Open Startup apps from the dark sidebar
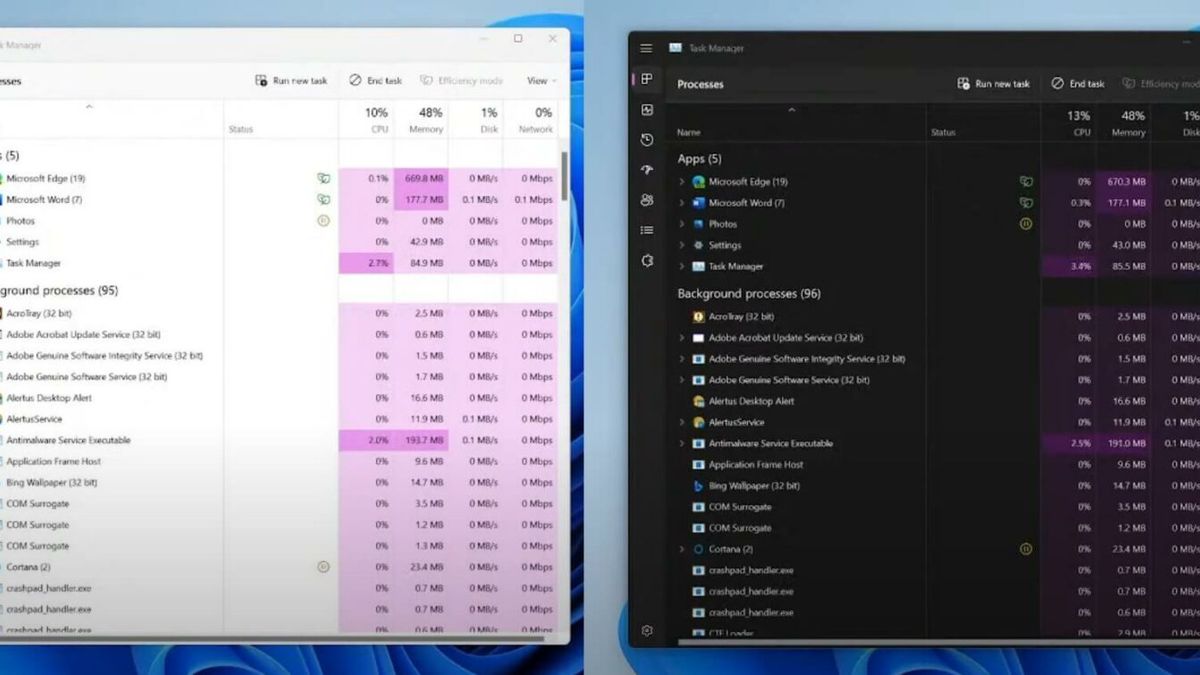This screenshot has width=1200, height=675. 647,170
